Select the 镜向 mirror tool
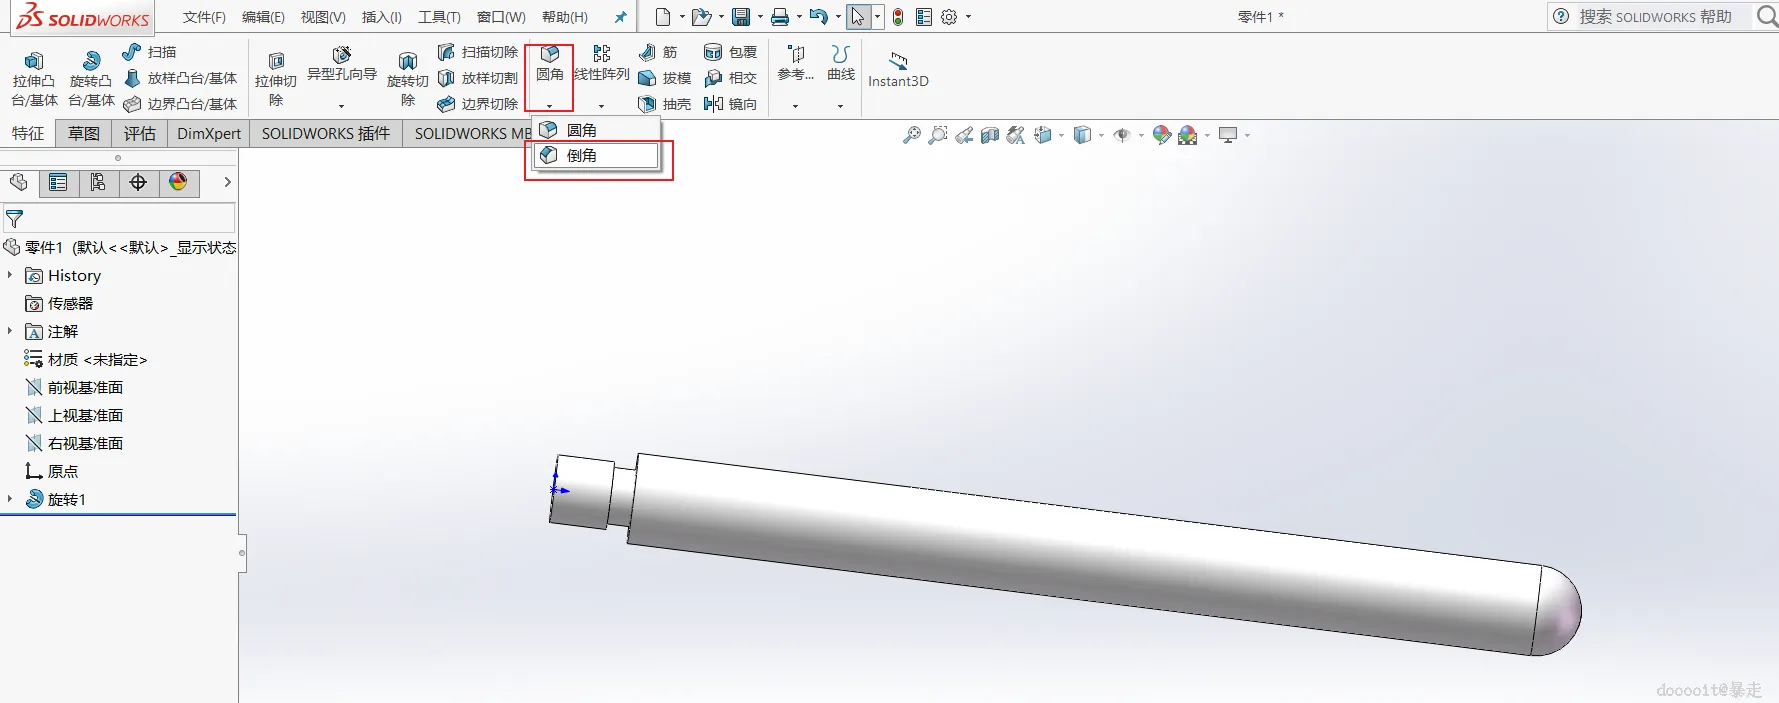This screenshot has width=1779, height=703. (730, 104)
